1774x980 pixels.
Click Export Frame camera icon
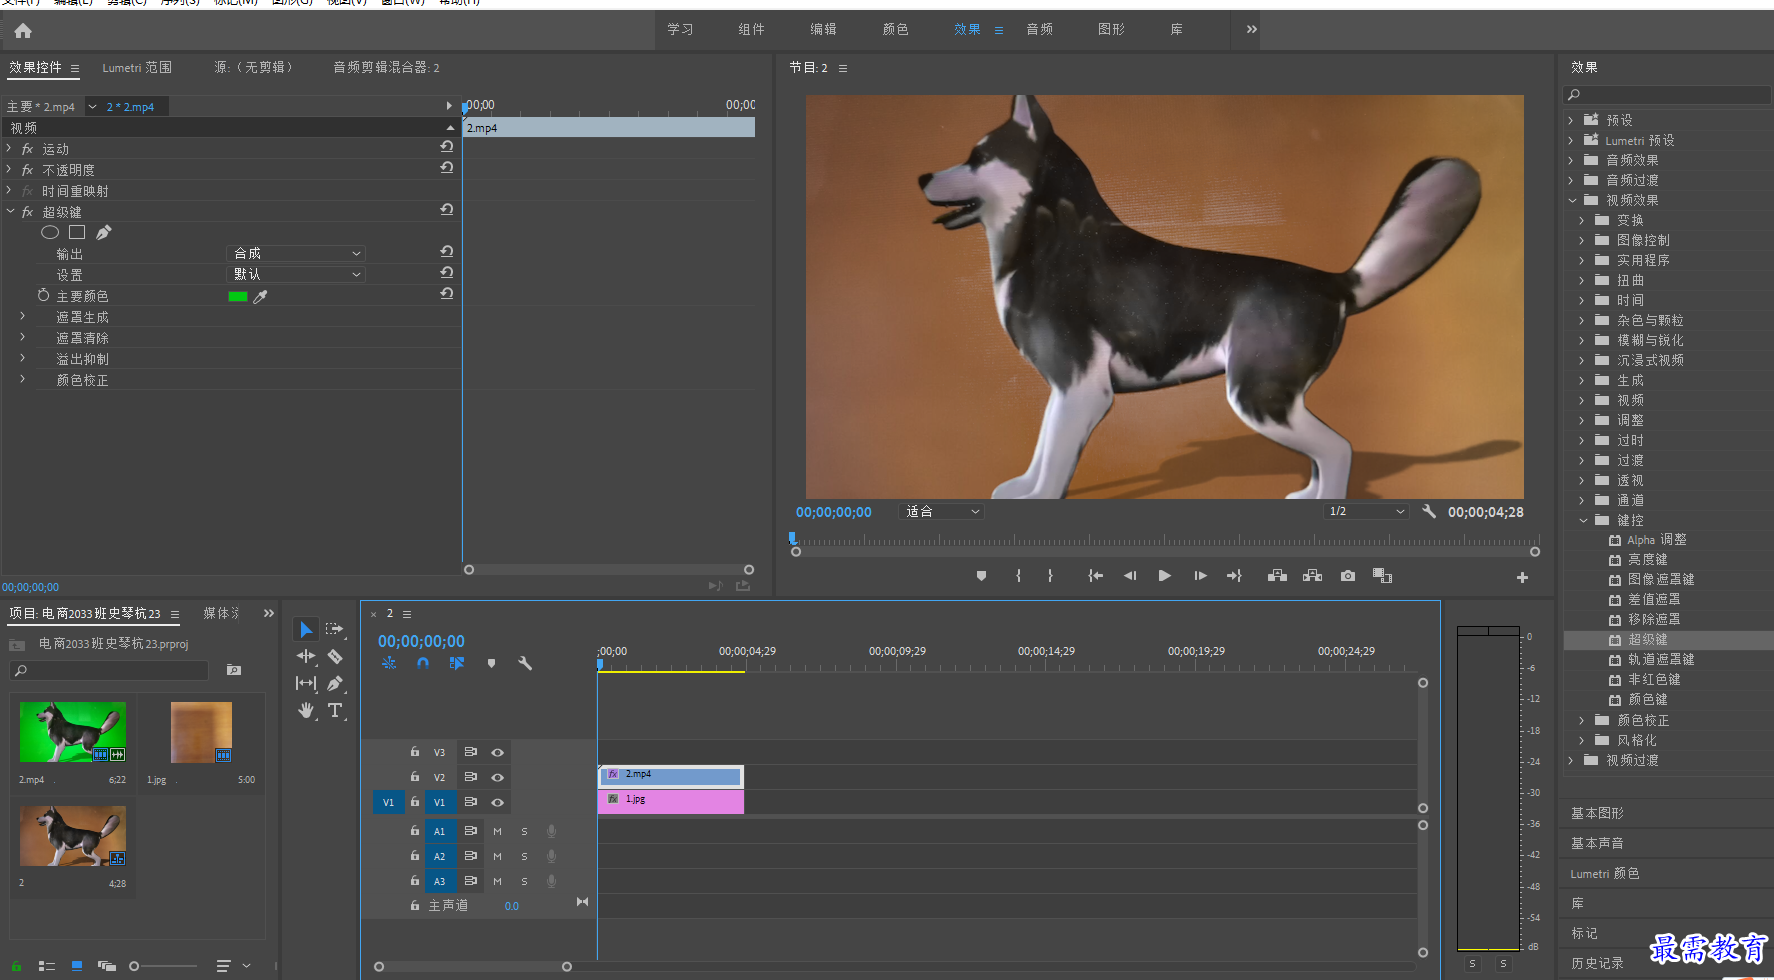[1348, 576]
